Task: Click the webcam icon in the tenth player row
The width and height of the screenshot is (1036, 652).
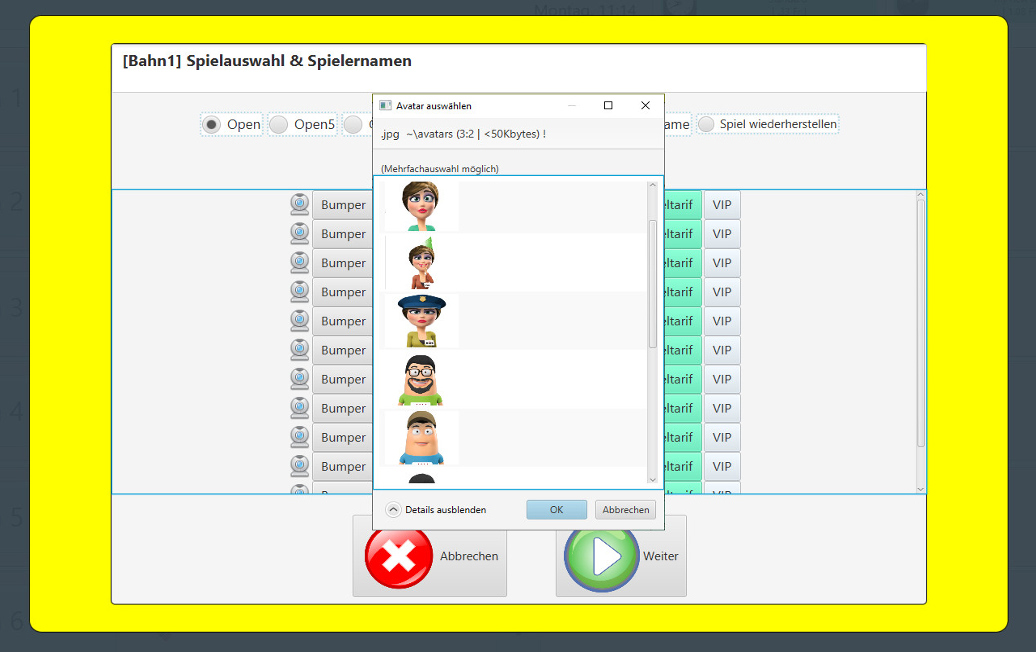Action: tap(299, 466)
